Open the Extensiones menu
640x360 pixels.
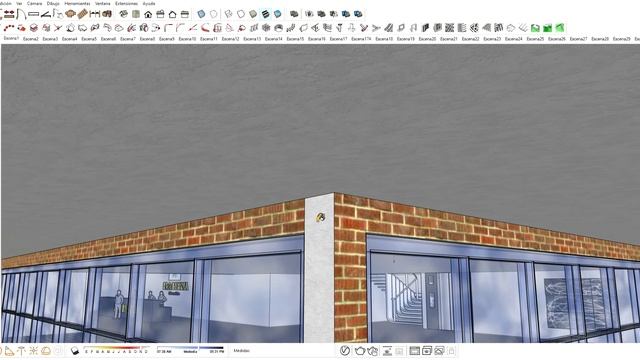127,3
